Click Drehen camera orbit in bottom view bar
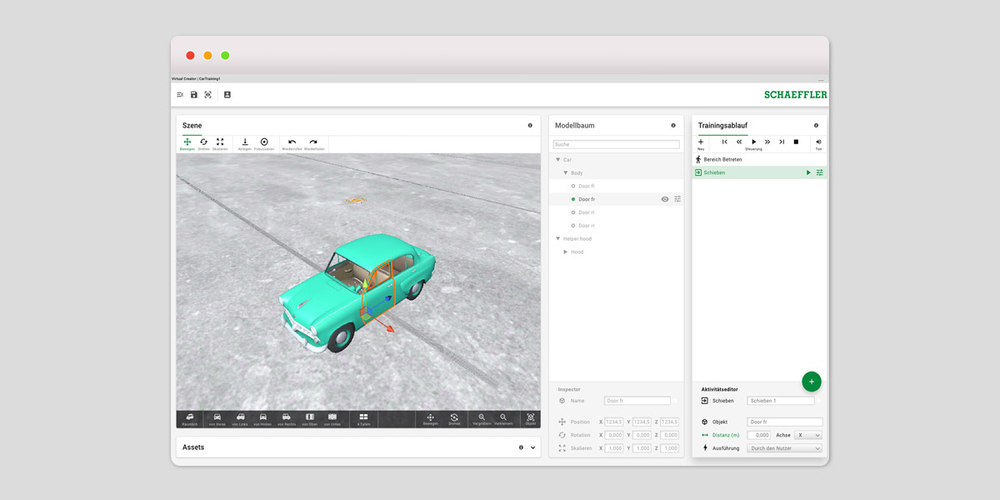The height and width of the screenshot is (500, 1000). coord(454,419)
